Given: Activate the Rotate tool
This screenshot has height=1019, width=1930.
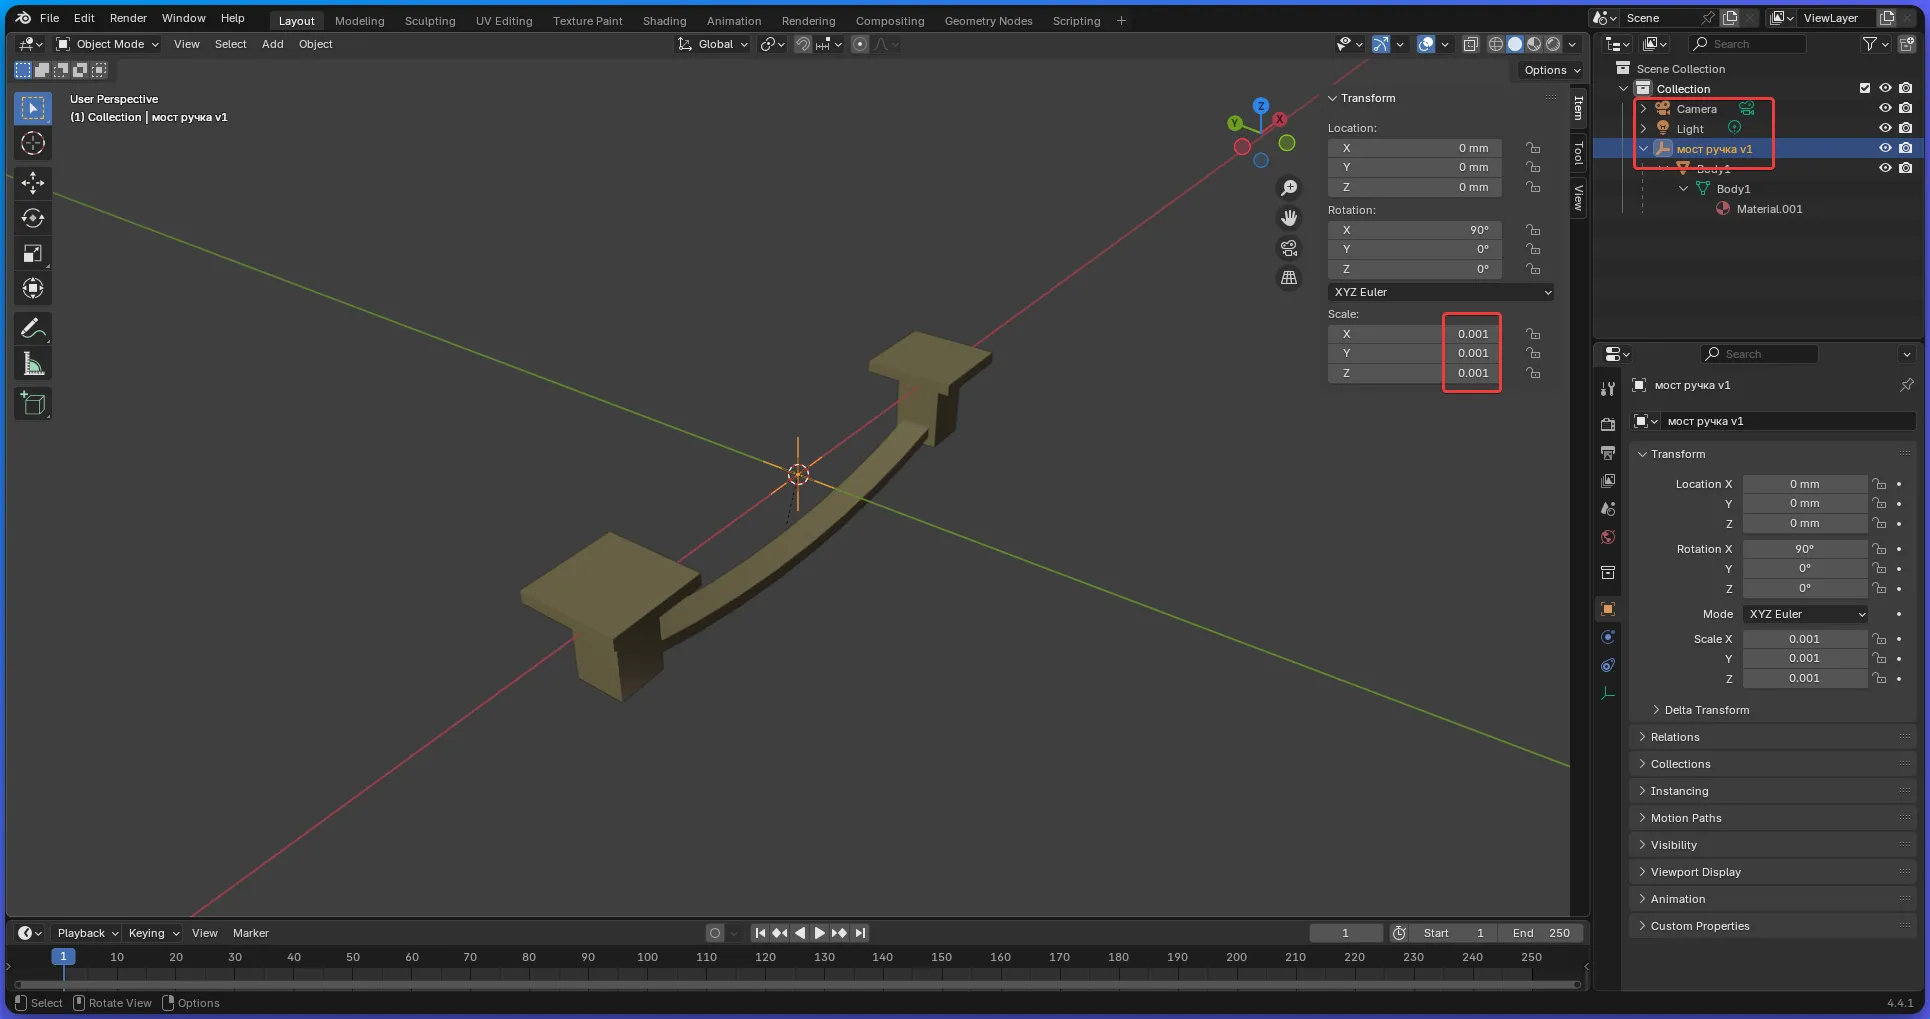Looking at the screenshot, I should 33,218.
